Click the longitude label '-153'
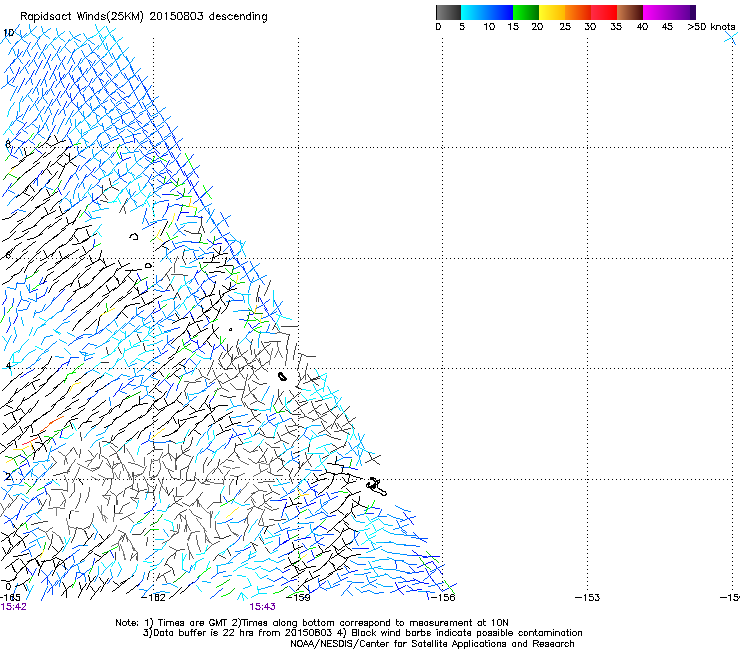 tap(588, 597)
